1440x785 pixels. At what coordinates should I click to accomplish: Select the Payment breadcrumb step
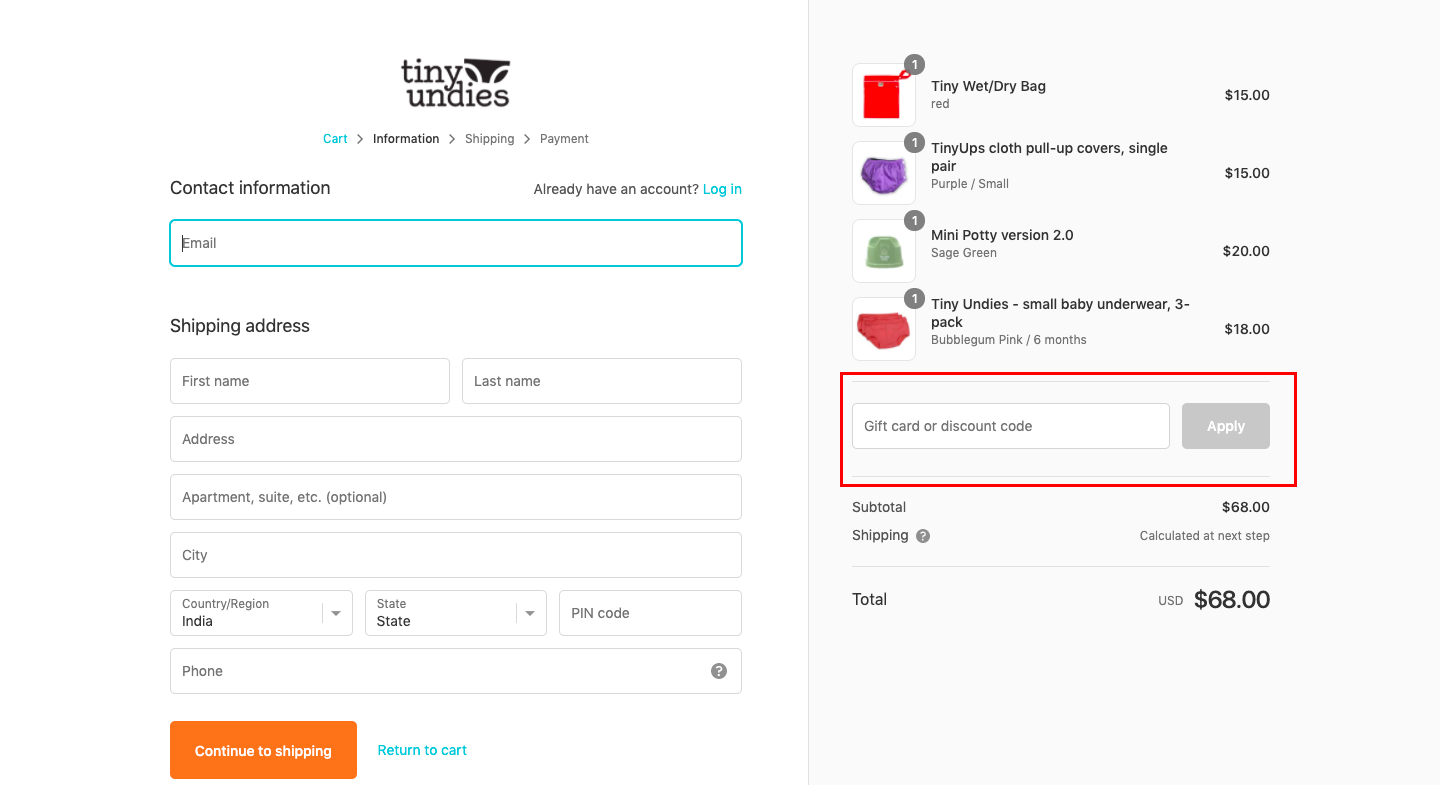(564, 139)
